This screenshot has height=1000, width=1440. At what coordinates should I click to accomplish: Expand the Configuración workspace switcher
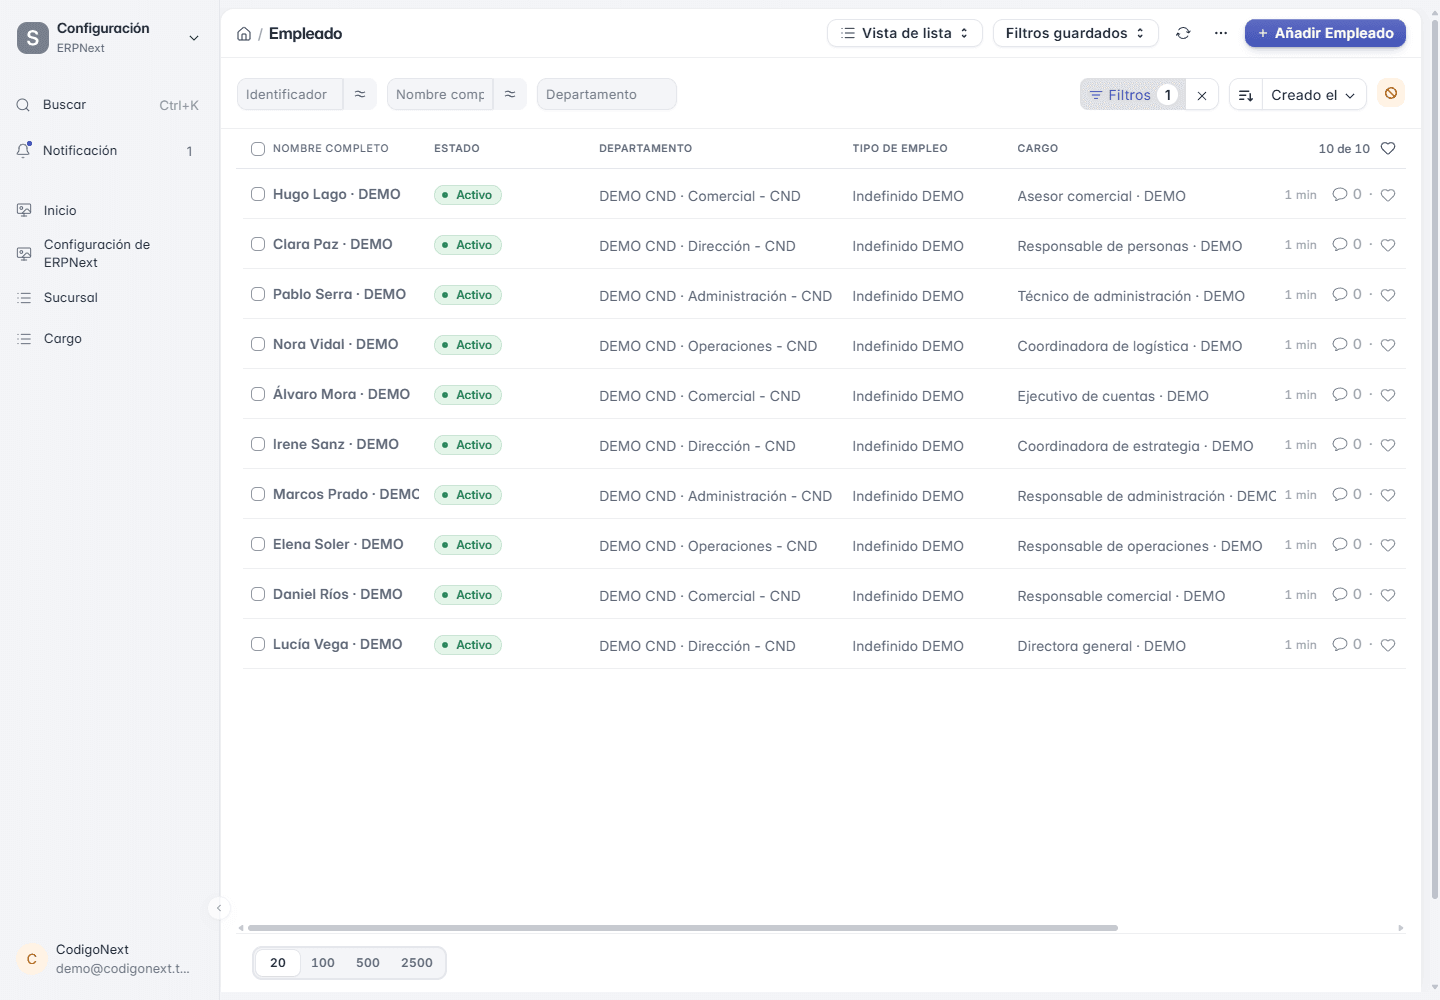point(108,38)
